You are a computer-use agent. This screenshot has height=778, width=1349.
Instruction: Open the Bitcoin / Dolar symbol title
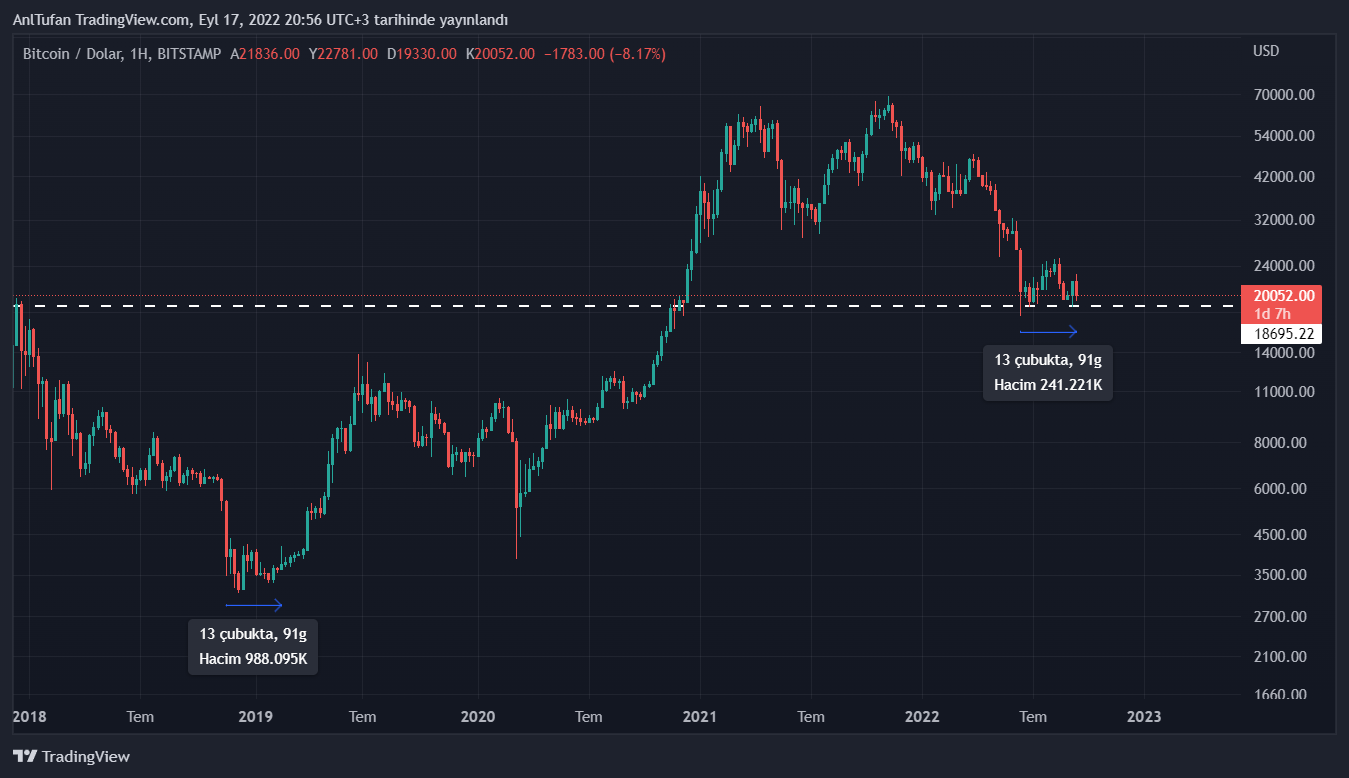click(121, 53)
